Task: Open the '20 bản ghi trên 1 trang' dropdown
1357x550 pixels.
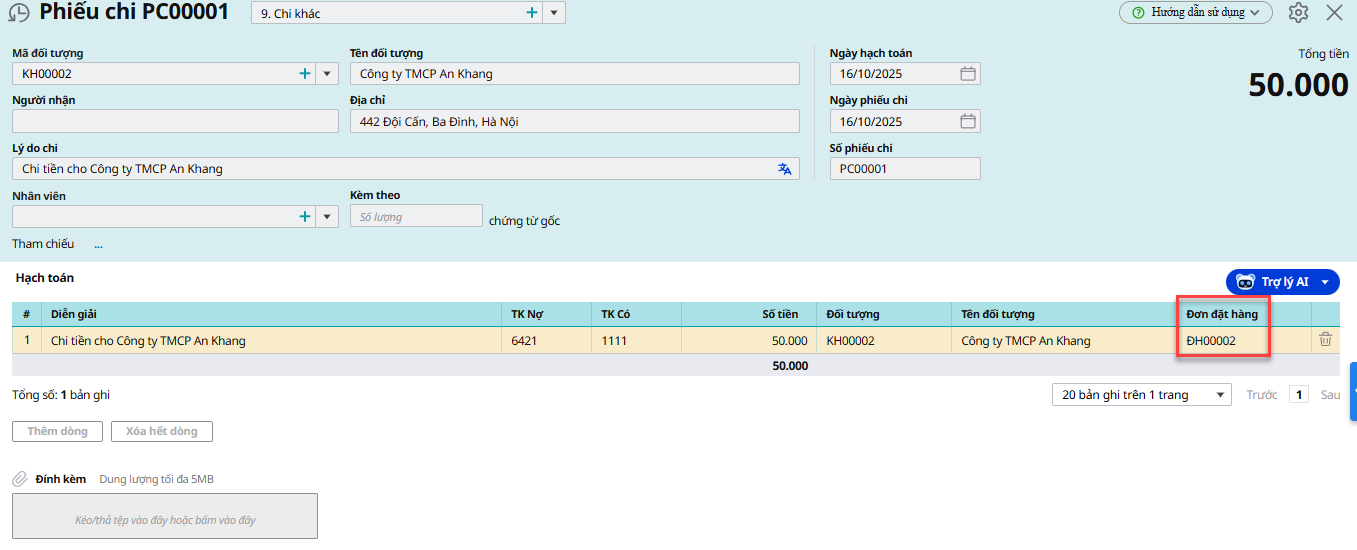Action: 1140,395
